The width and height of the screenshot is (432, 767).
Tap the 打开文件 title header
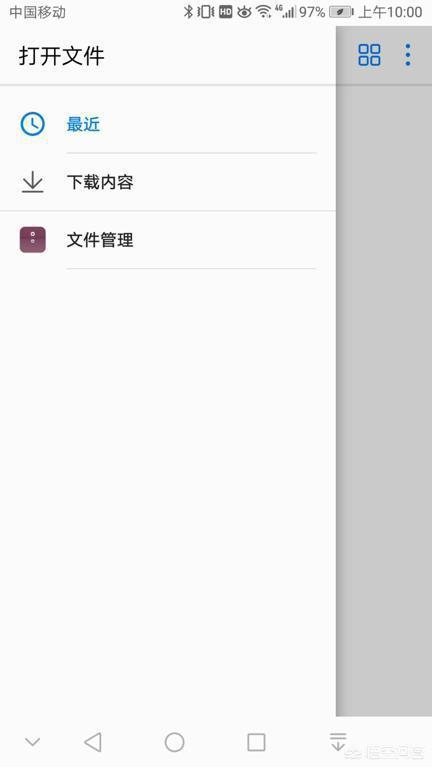pyautogui.click(x=62, y=55)
